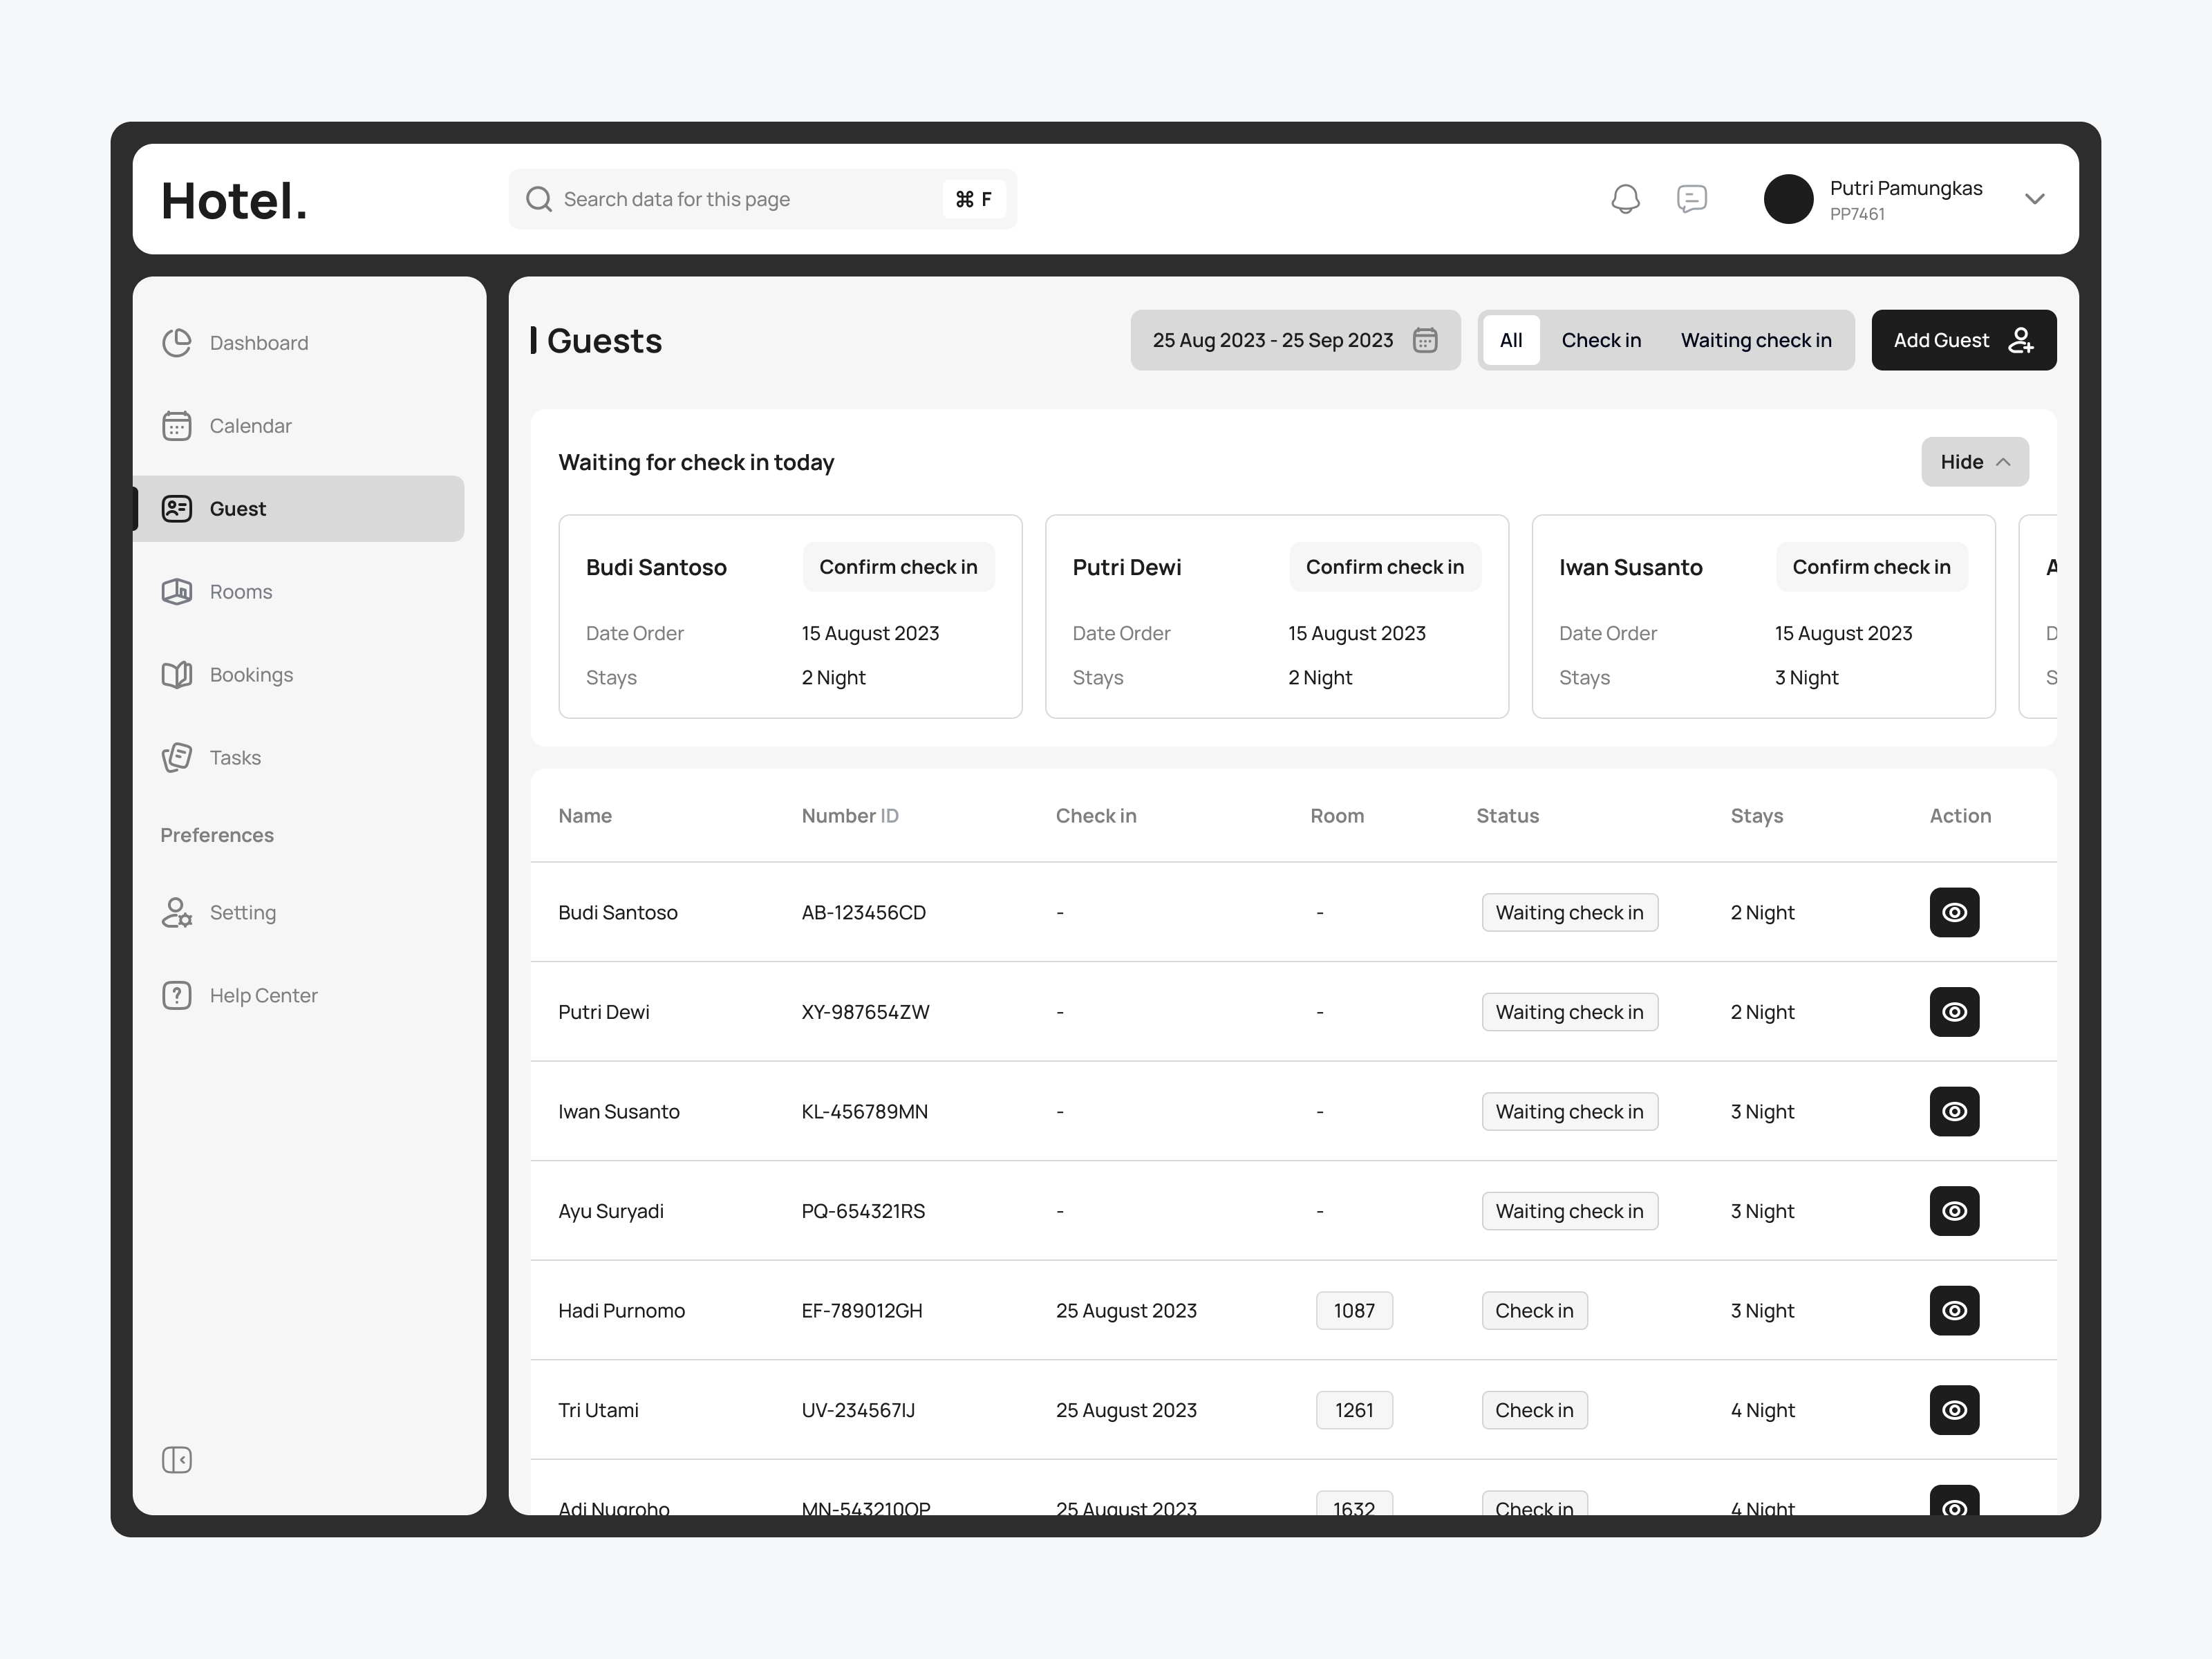
Task: Click Add Guest
Action: [1963, 340]
